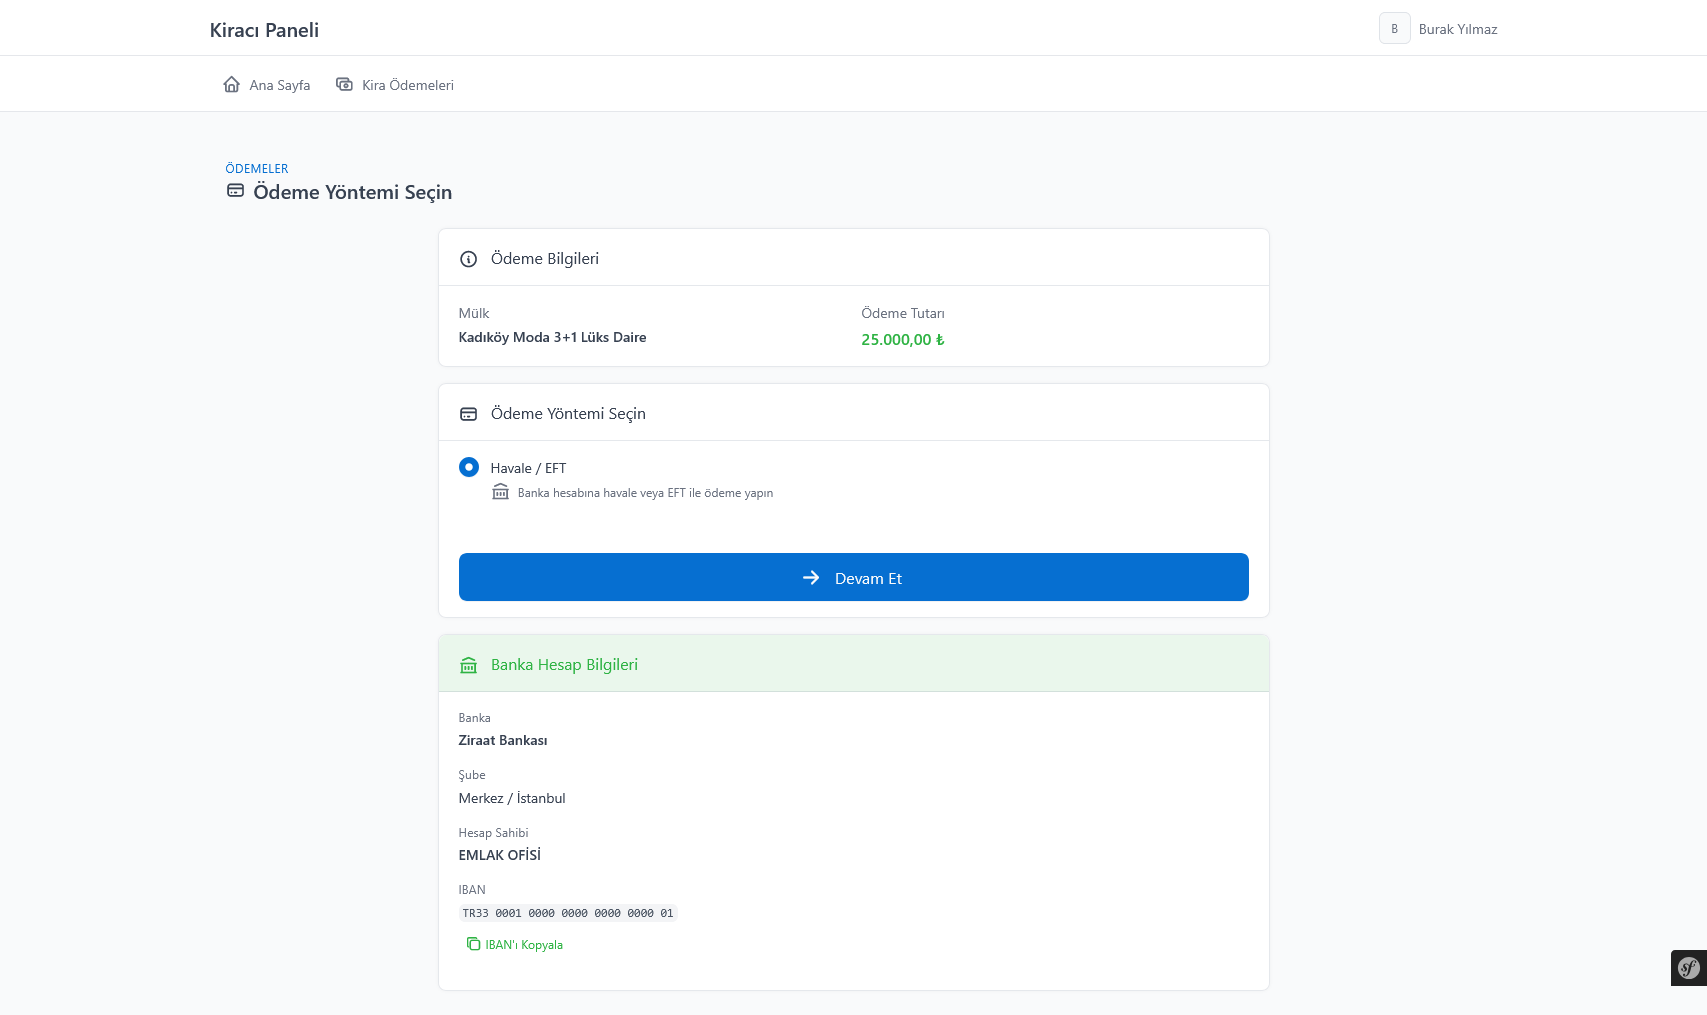Click the IBAN number code field
Viewport: 1707px width, 1015px height.
[567, 913]
